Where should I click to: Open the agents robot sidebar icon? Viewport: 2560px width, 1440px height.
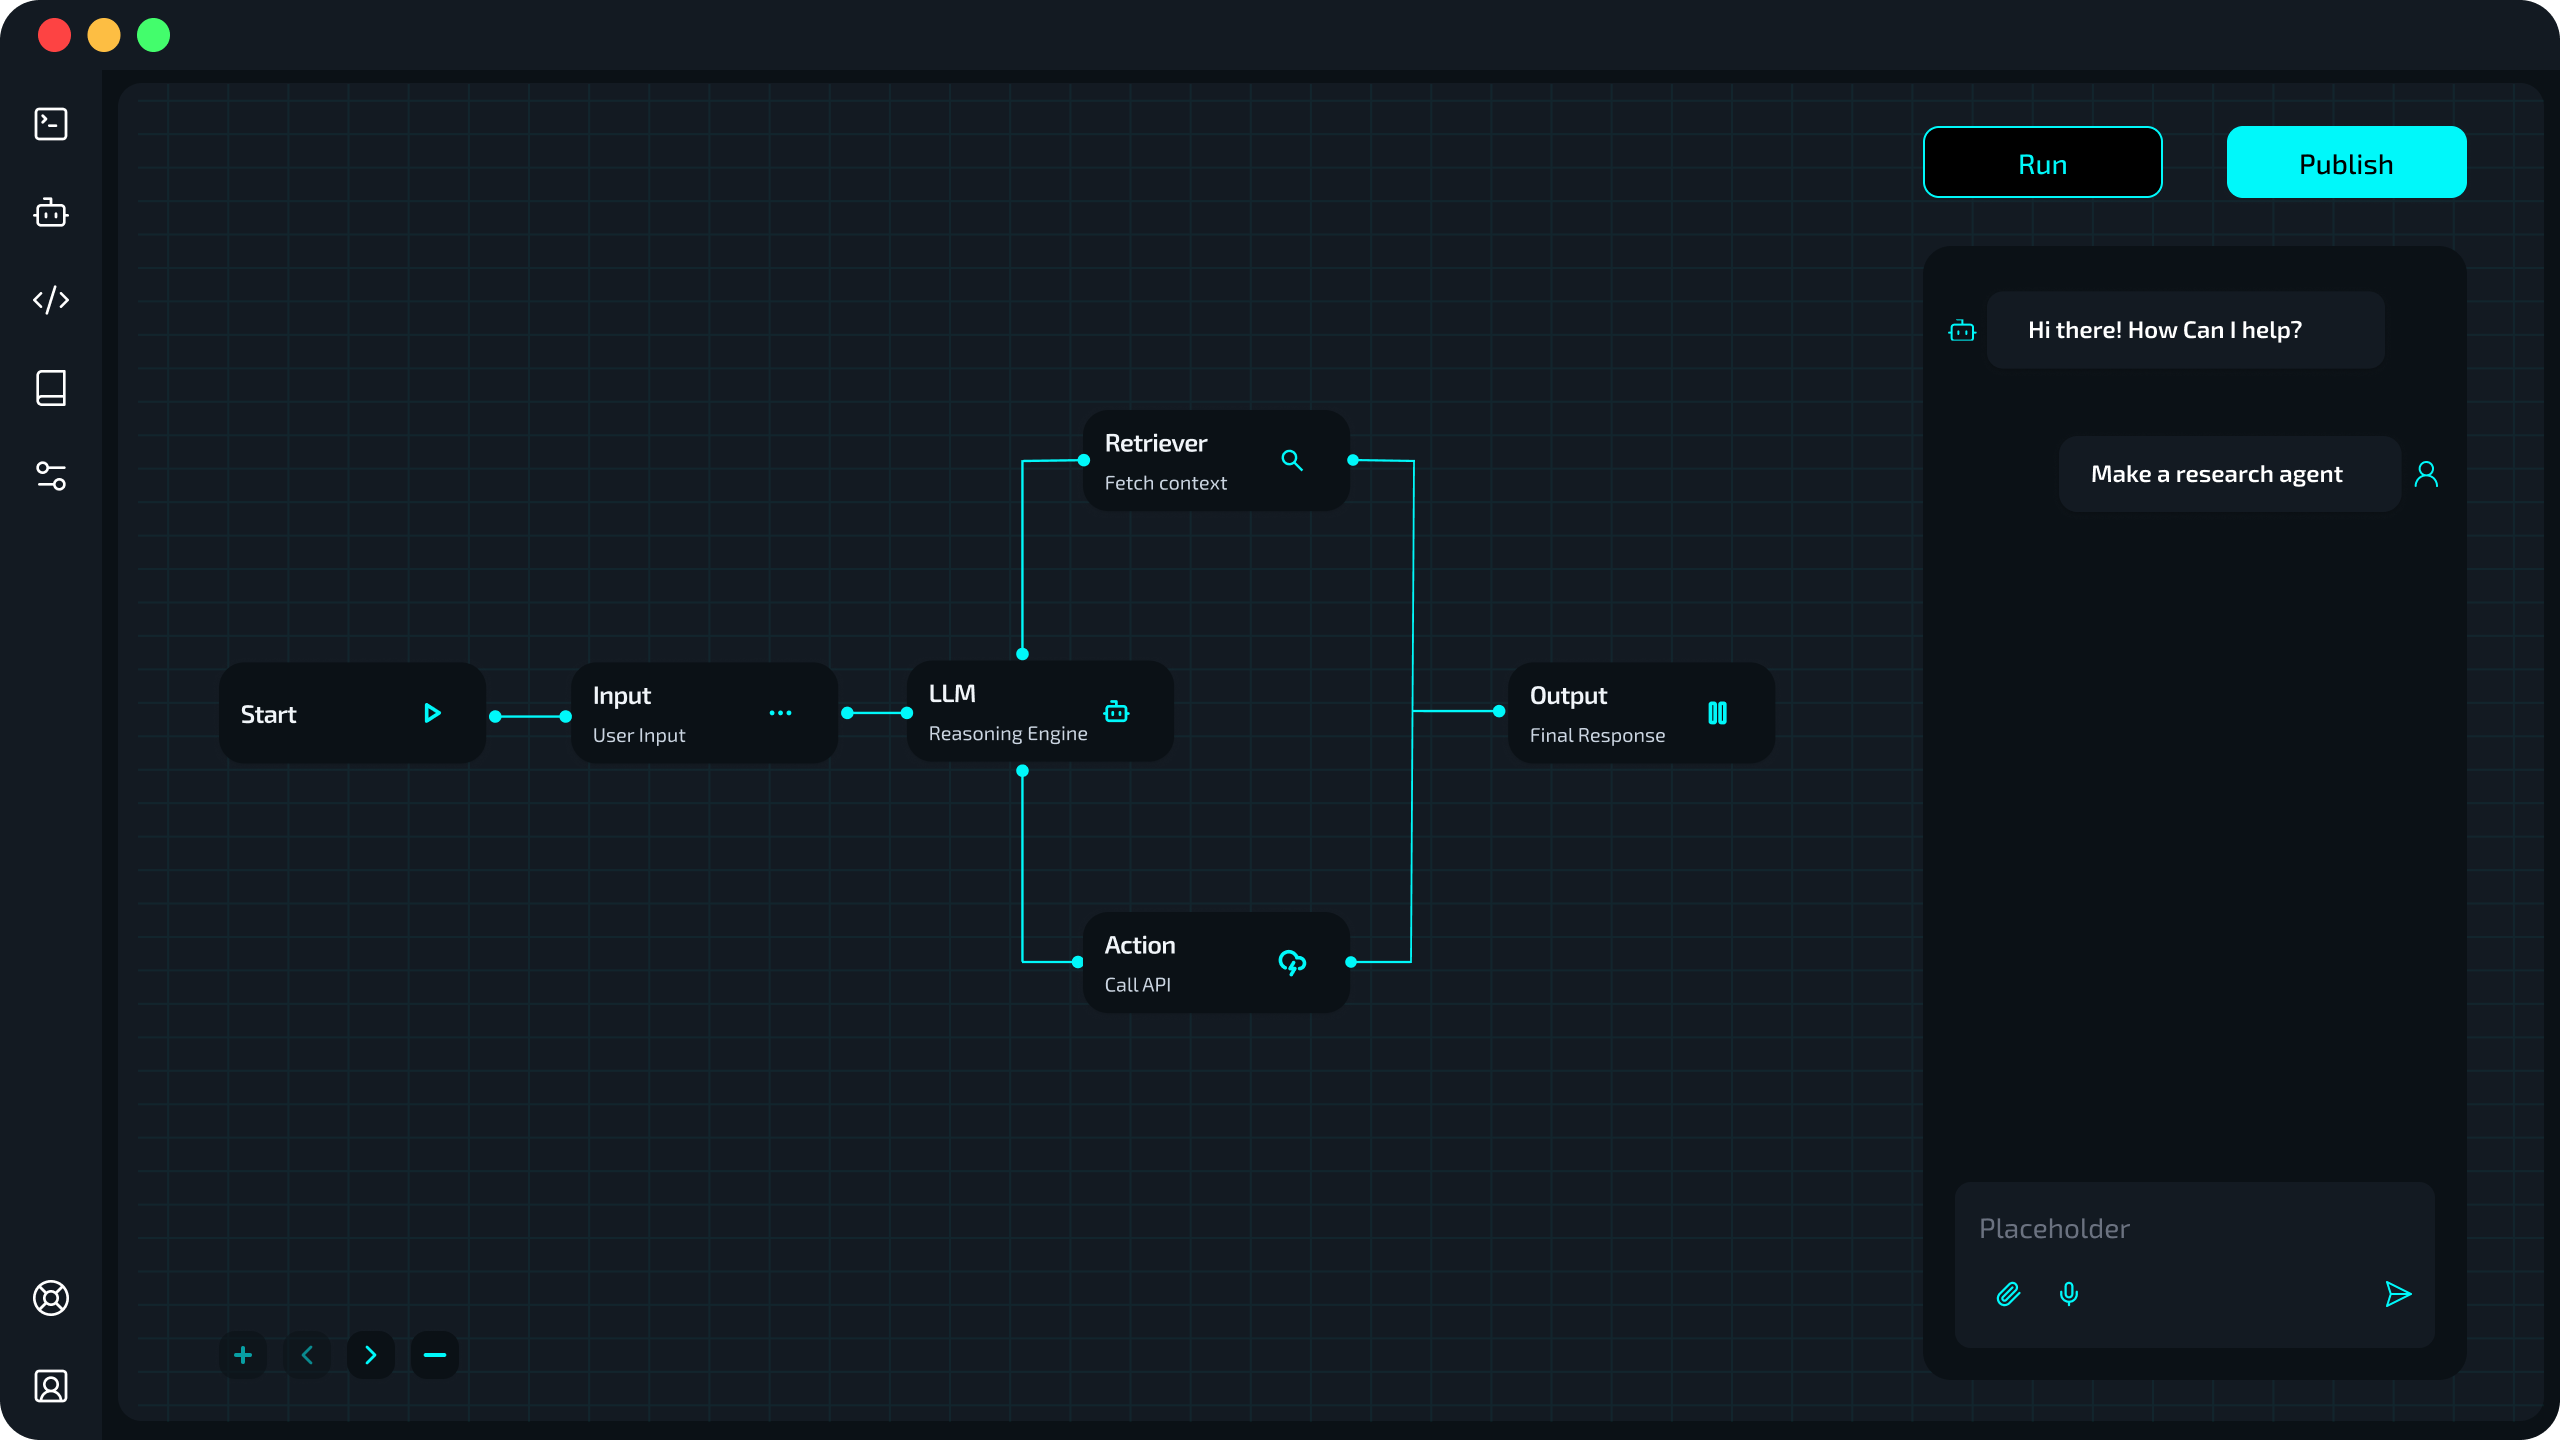click(51, 212)
